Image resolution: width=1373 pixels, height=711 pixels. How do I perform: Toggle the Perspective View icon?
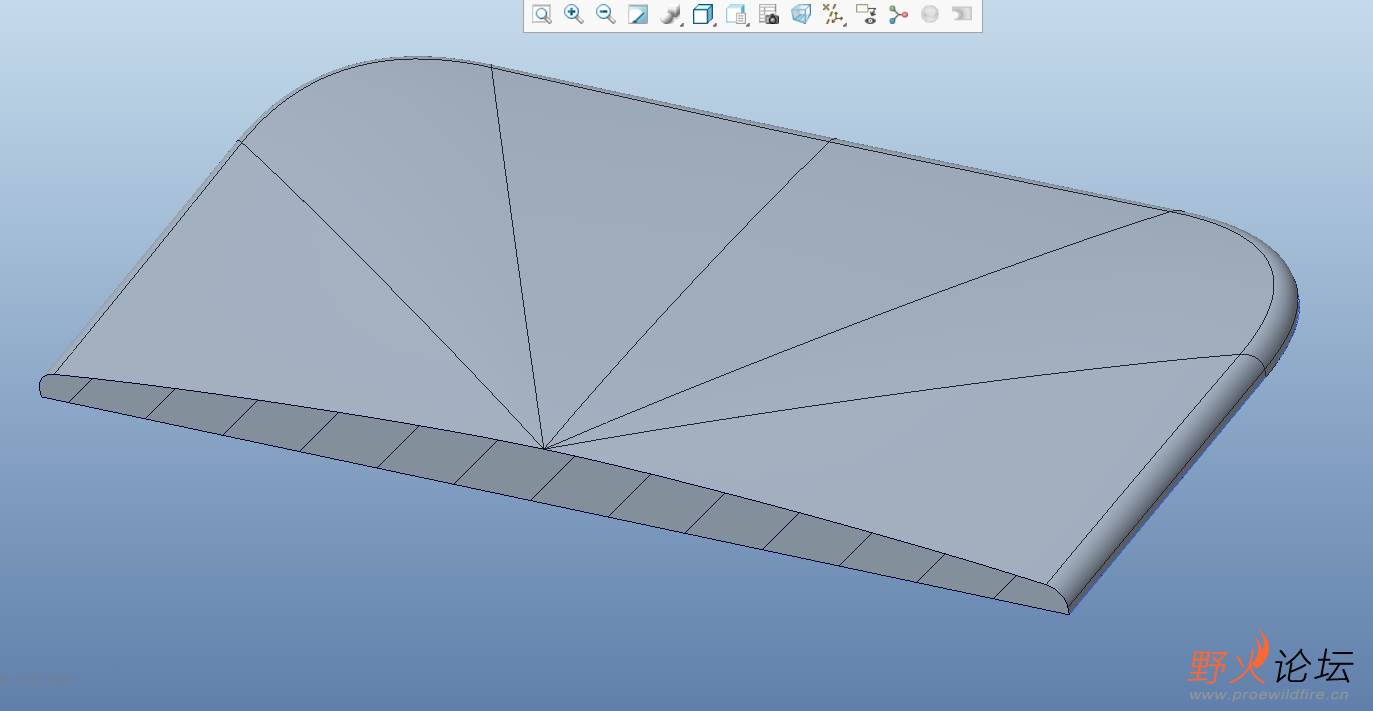point(801,14)
